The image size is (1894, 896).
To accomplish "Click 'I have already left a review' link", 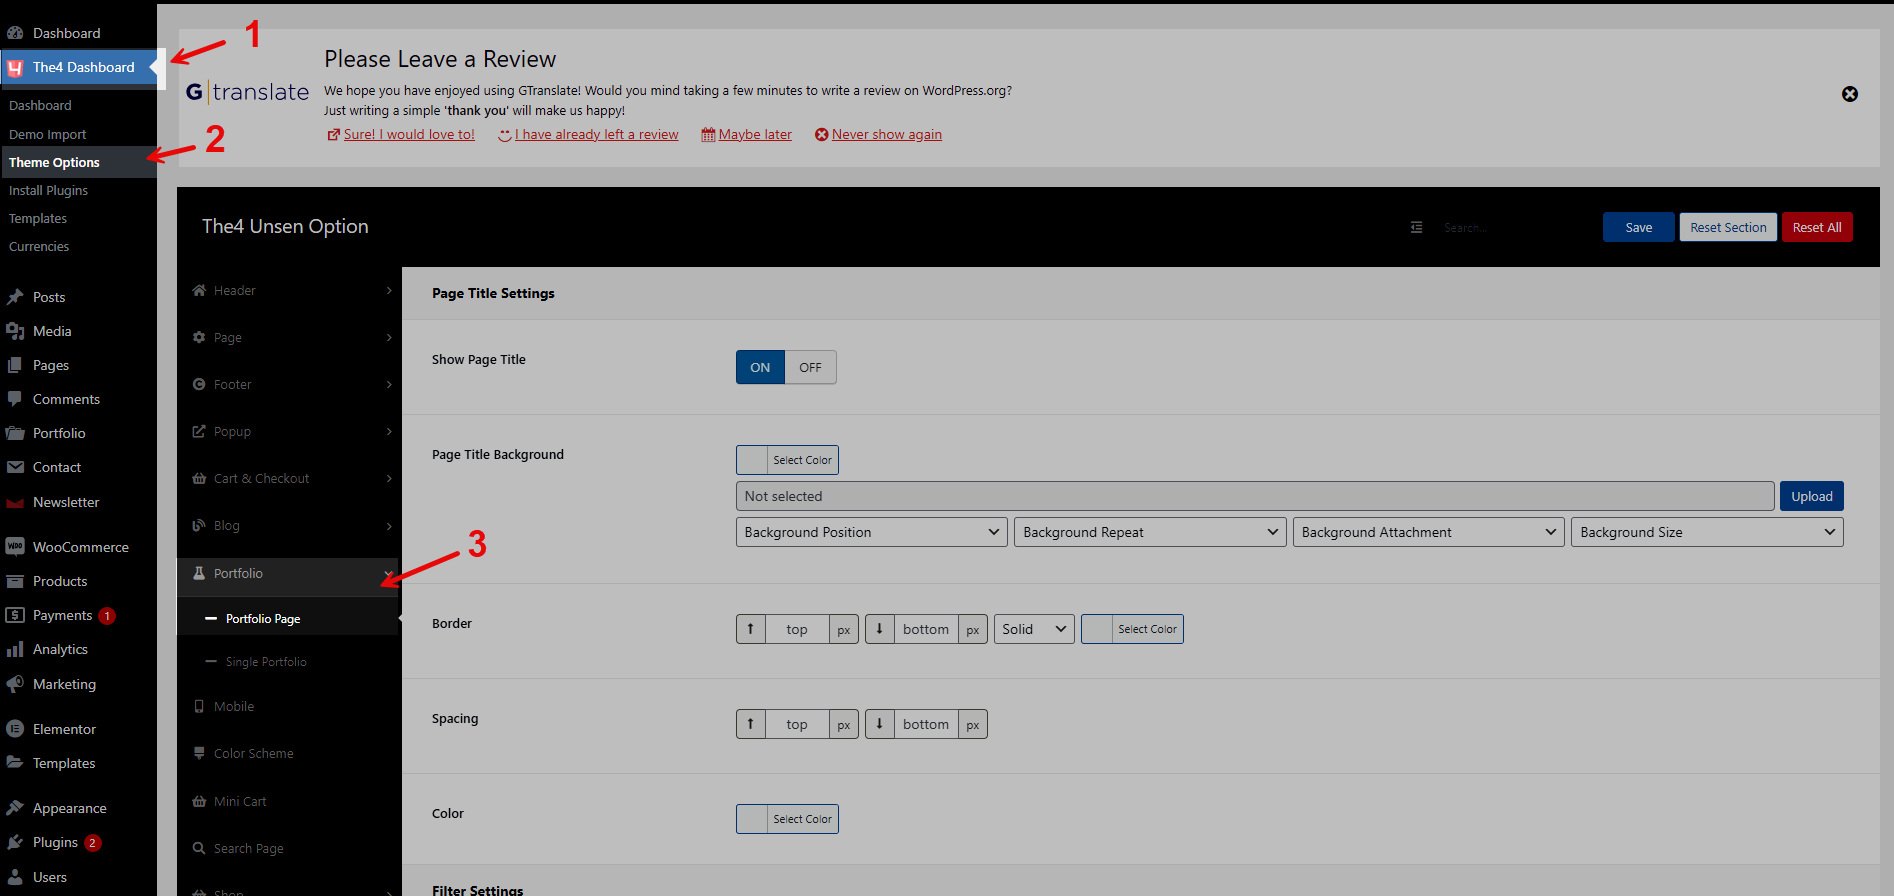I will pyautogui.click(x=596, y=134).
